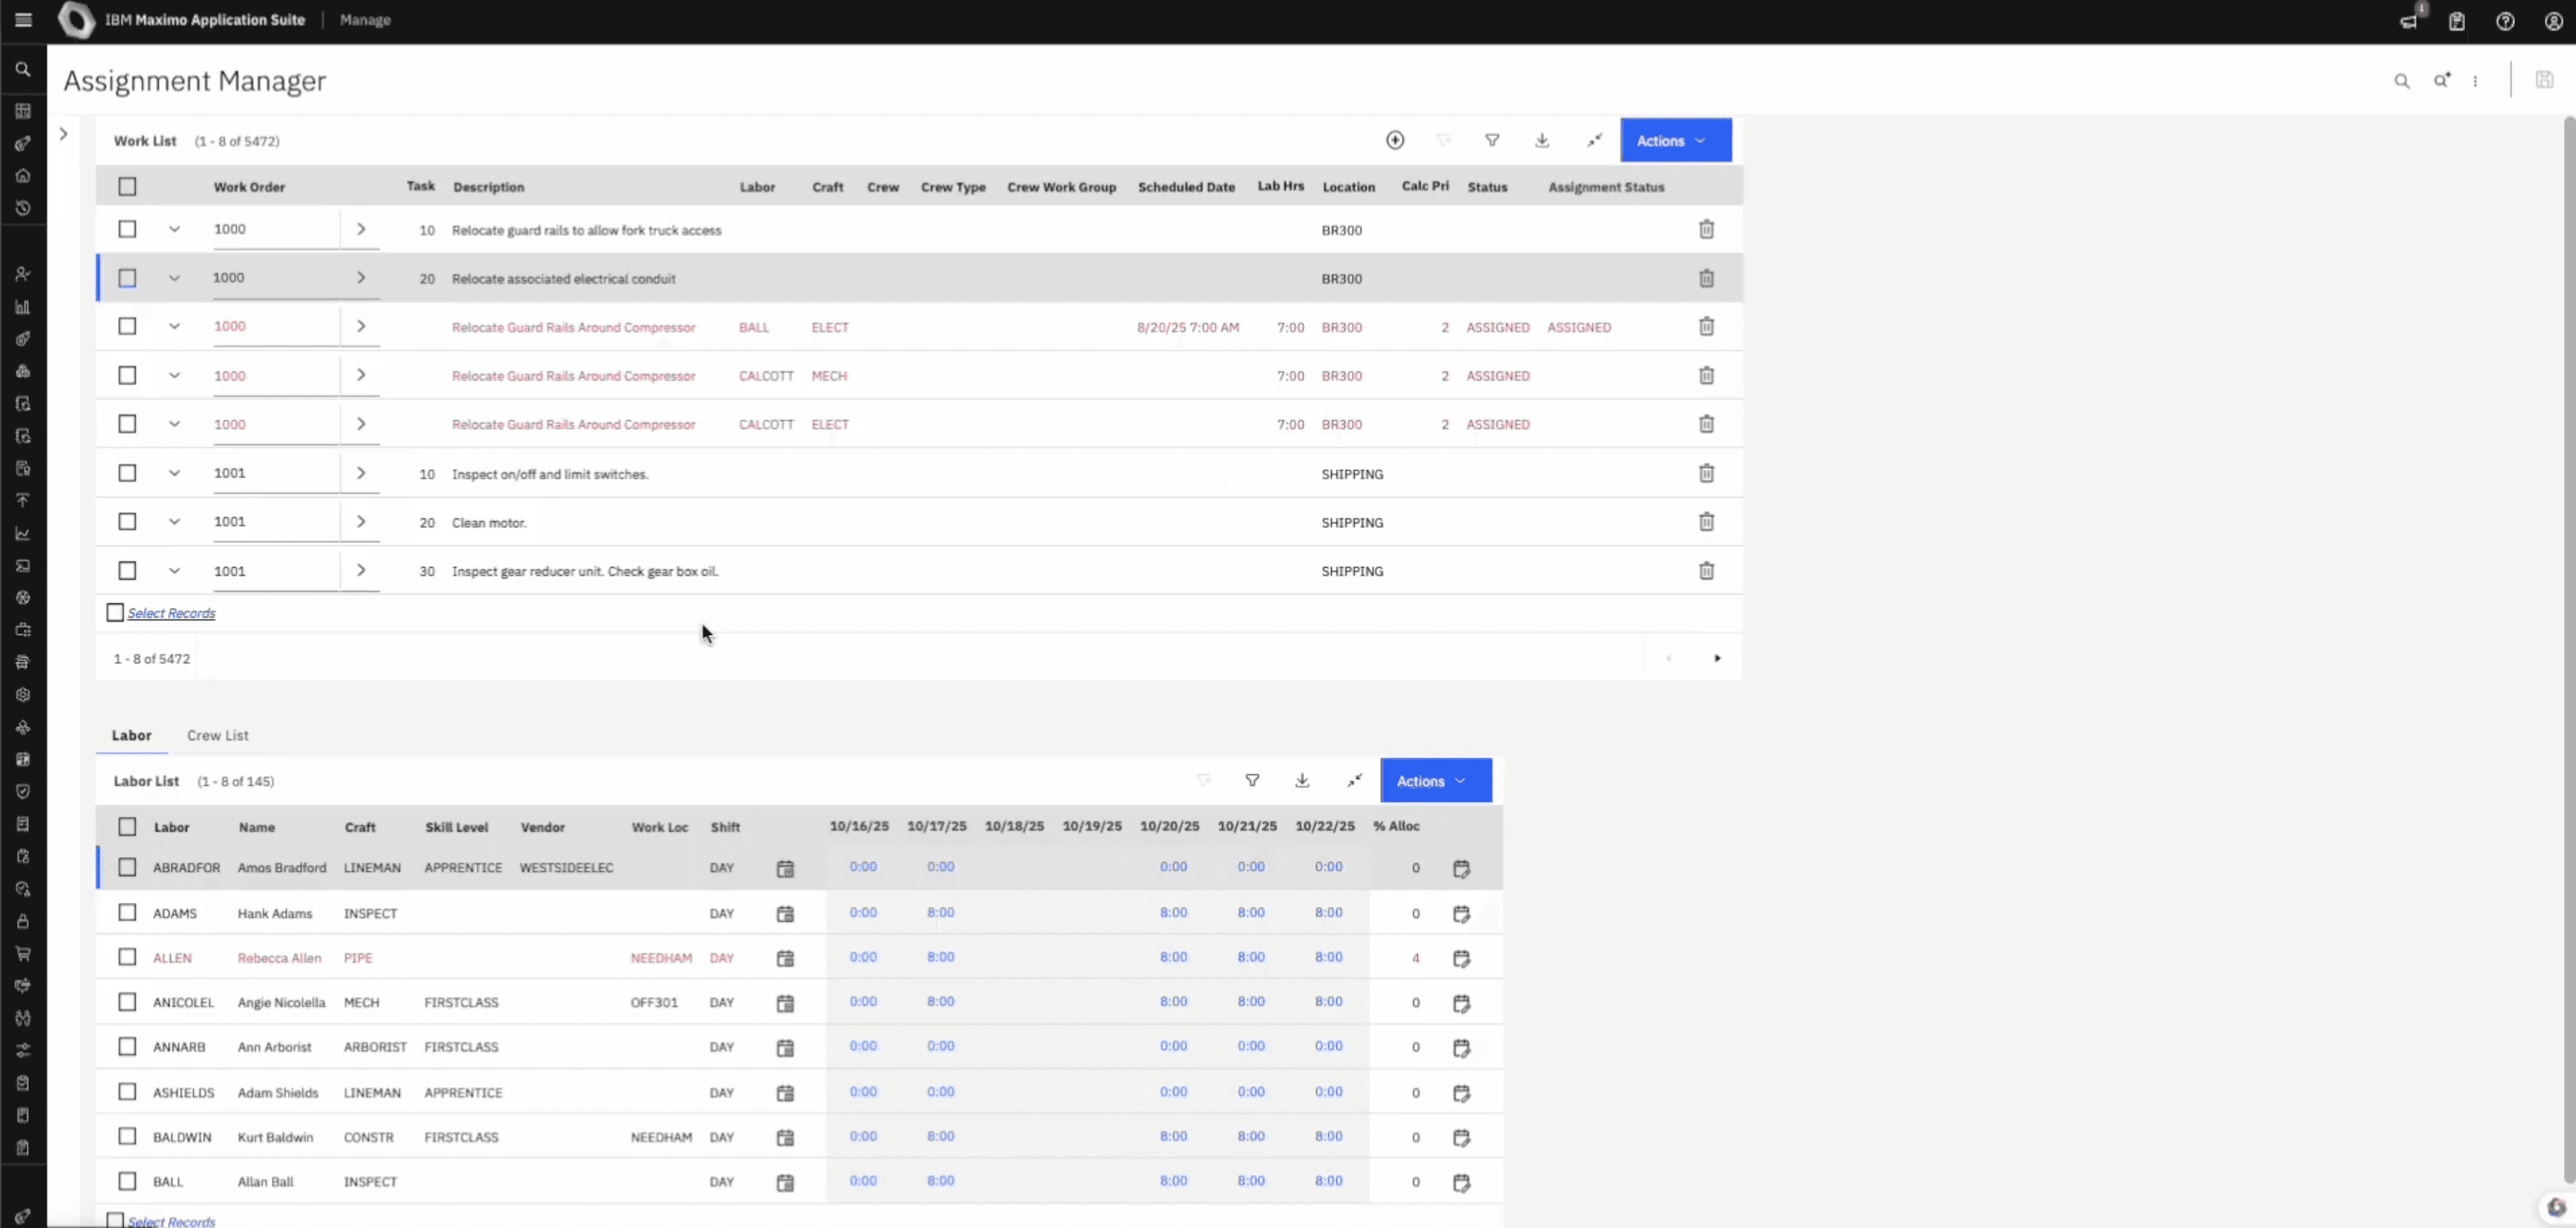2576x1228 pixels.
Task: Open calendar icon for Hank Adams
Action: pos(785,914)
